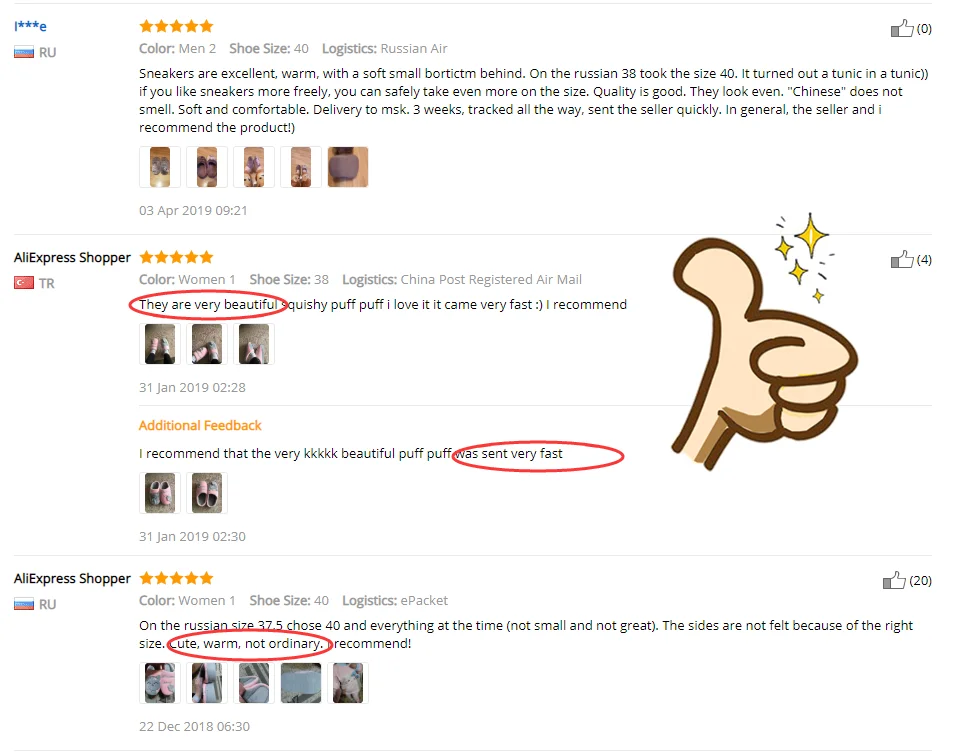The height and width of the screenshot is (752, 961).
Task: Open the l***e reviewer profile name
Action: click(30, 26)
